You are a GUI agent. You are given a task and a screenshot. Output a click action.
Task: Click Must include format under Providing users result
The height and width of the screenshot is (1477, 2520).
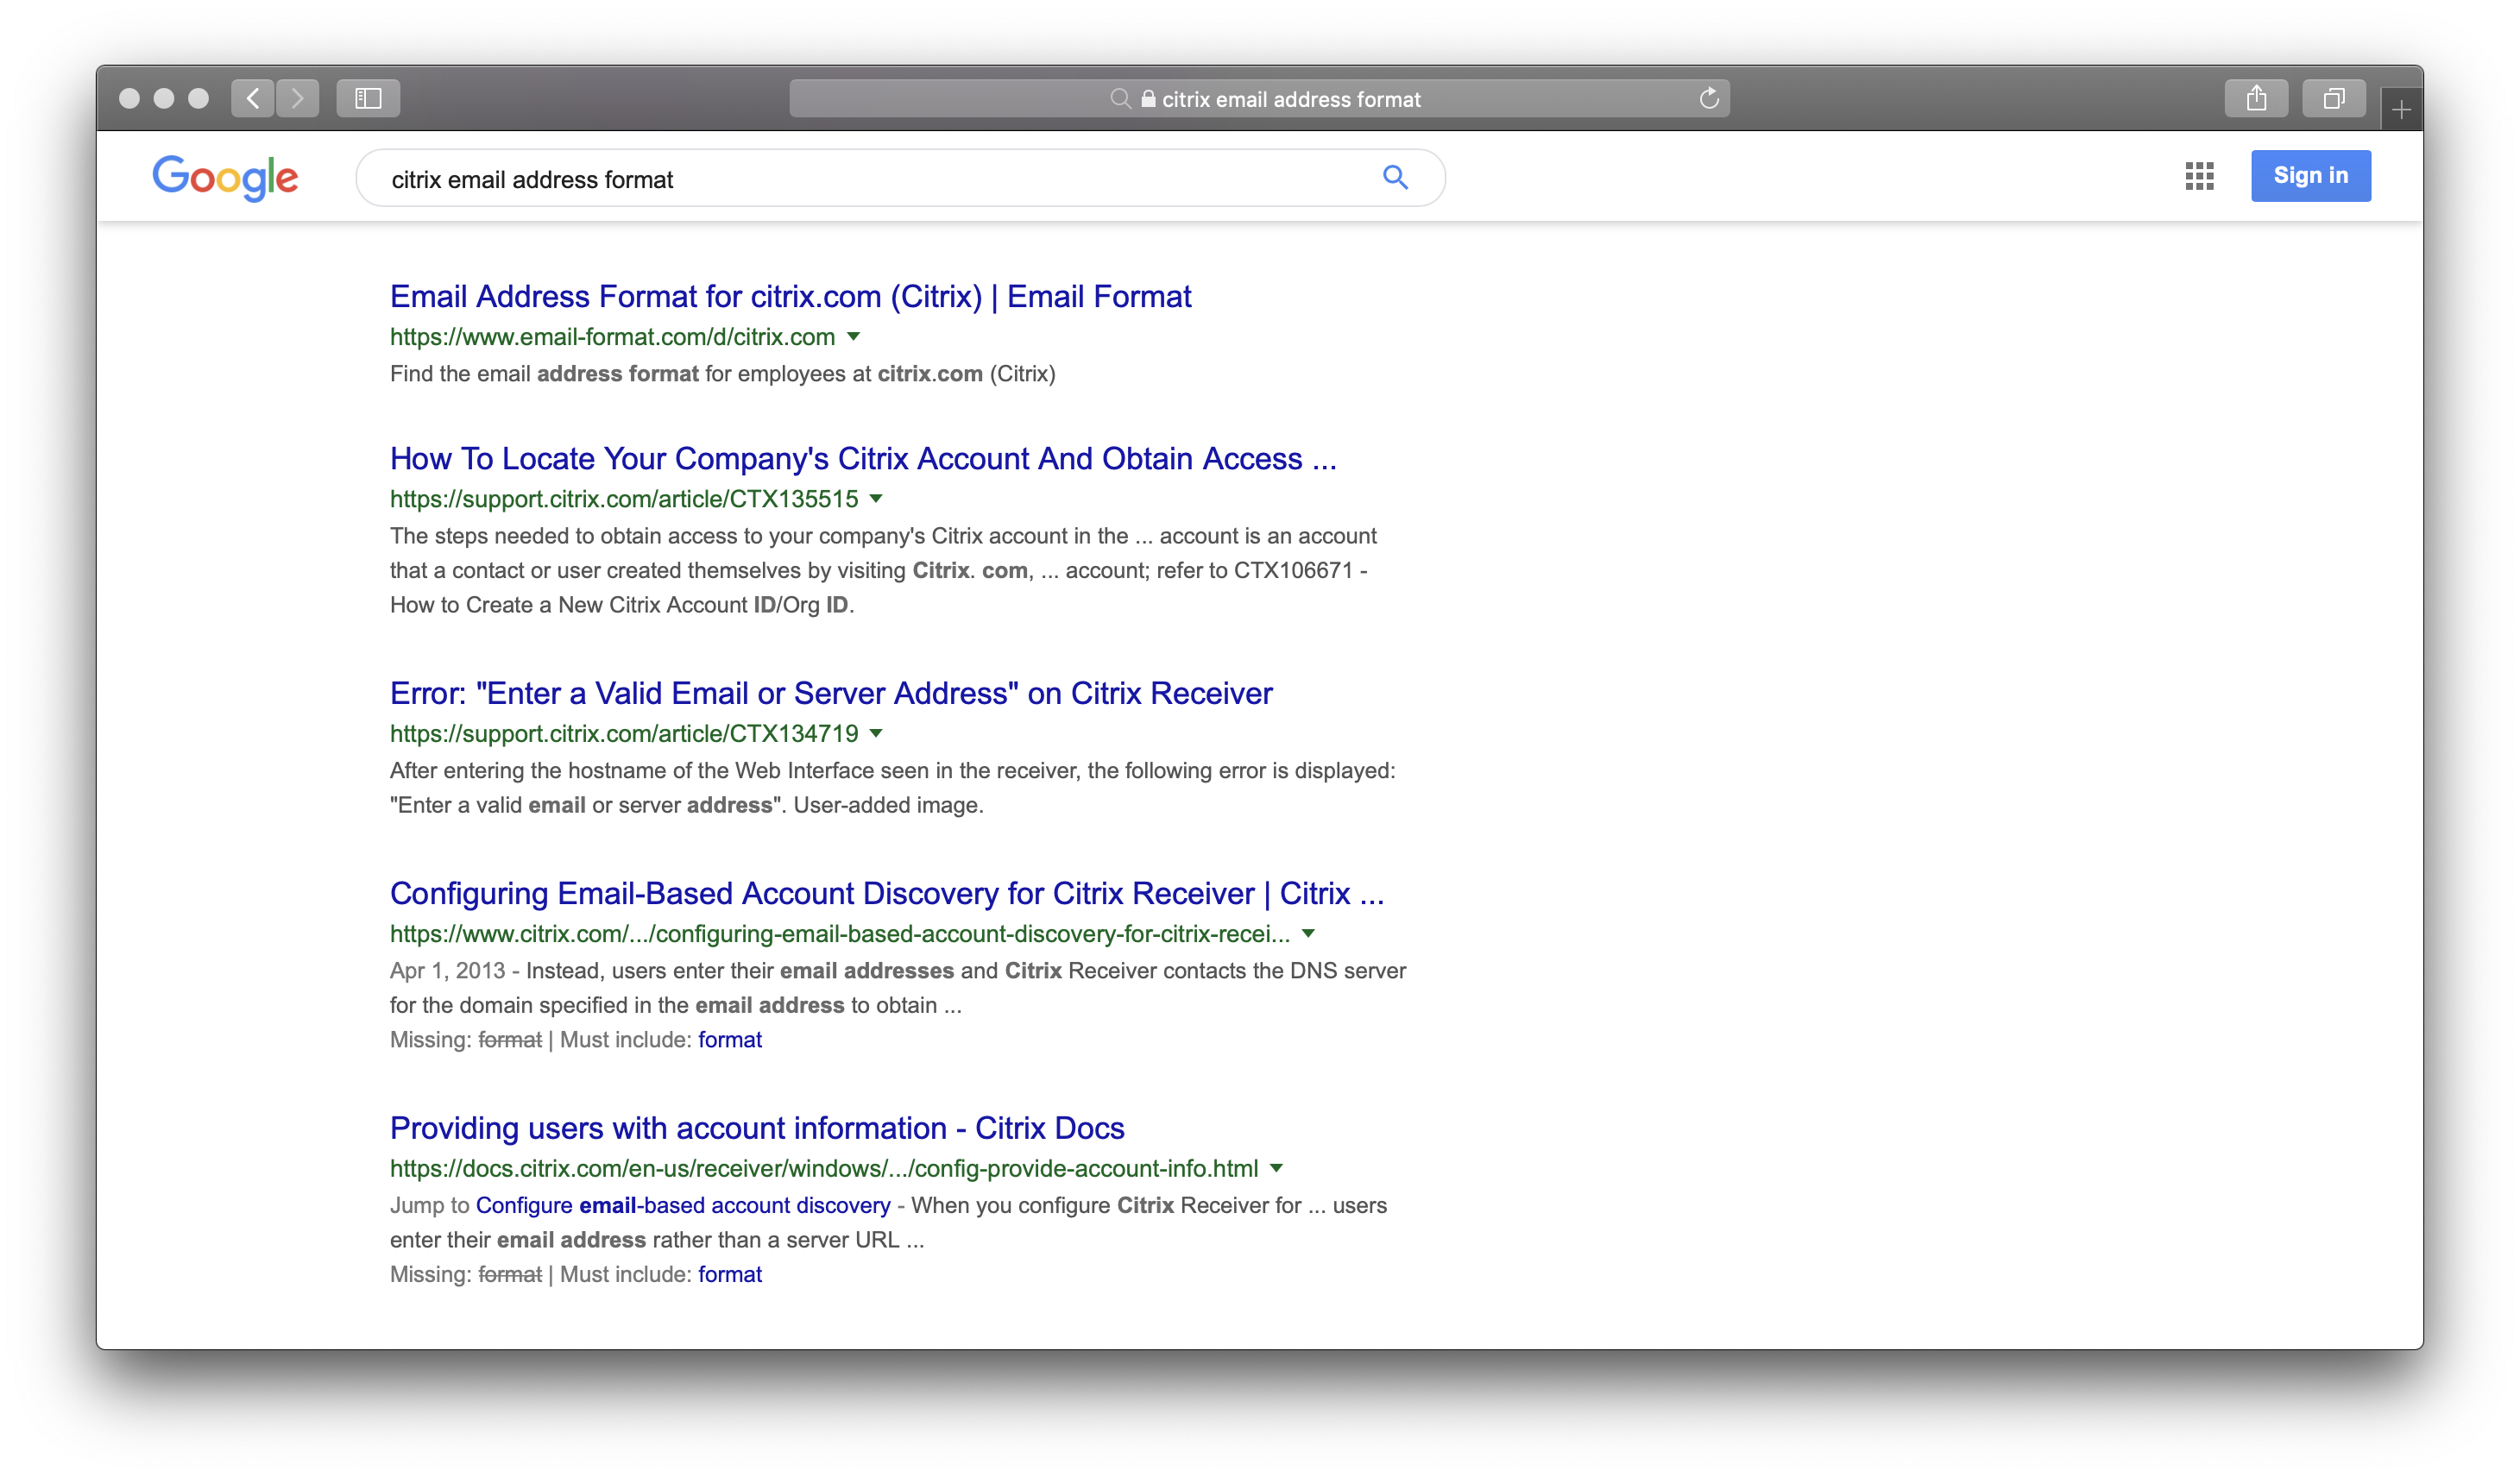tap(730, 1275)
